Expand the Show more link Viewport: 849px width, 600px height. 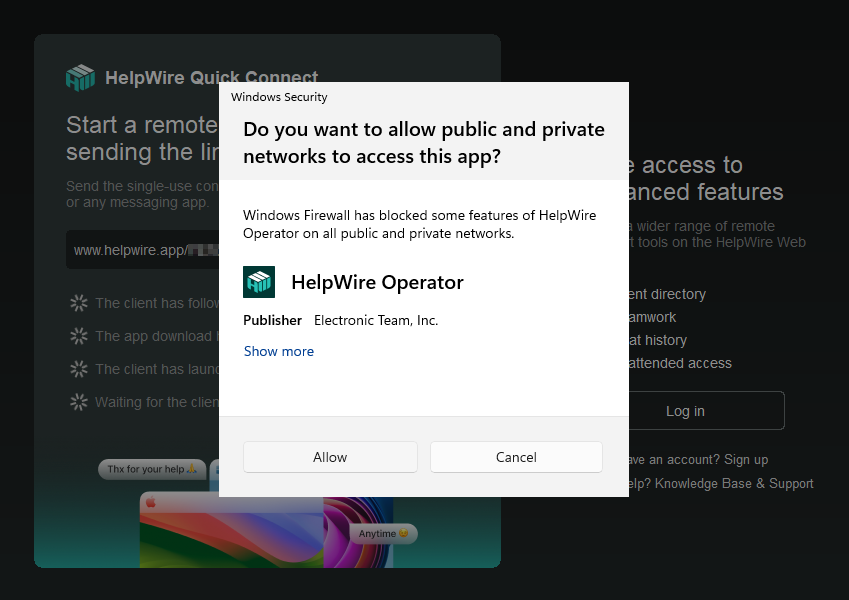pyautogui.click(x=279, y=351)
